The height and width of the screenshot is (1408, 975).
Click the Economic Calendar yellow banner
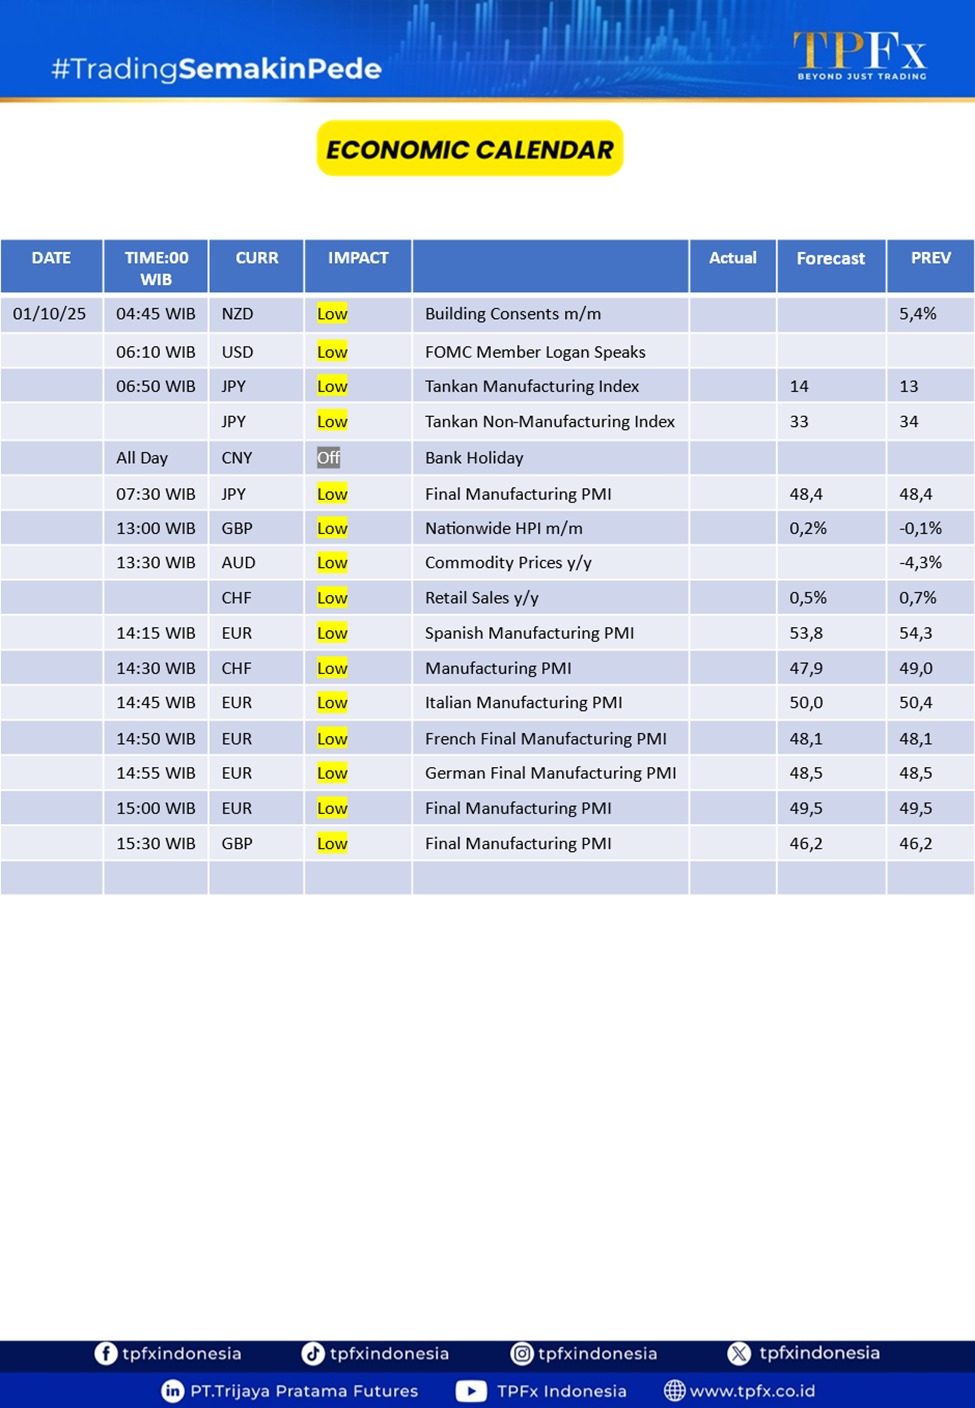[470, 149]
